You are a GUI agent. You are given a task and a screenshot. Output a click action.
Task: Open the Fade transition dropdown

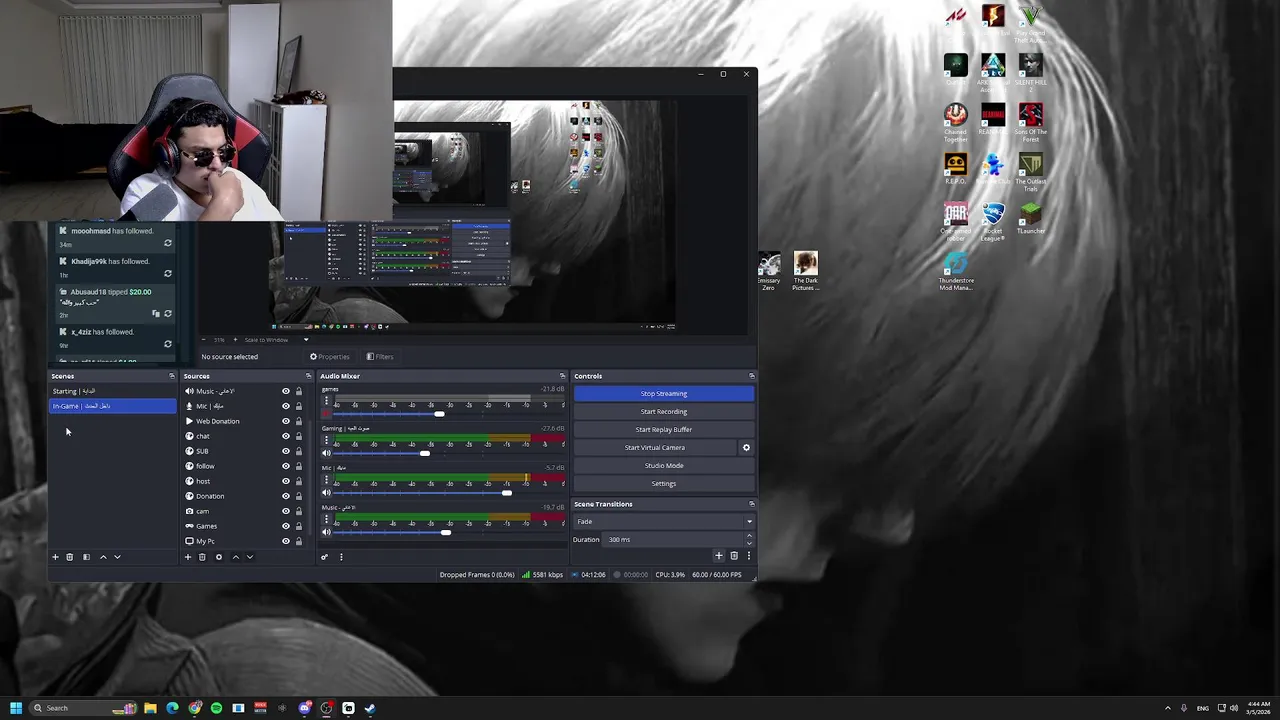click(664, 521)
